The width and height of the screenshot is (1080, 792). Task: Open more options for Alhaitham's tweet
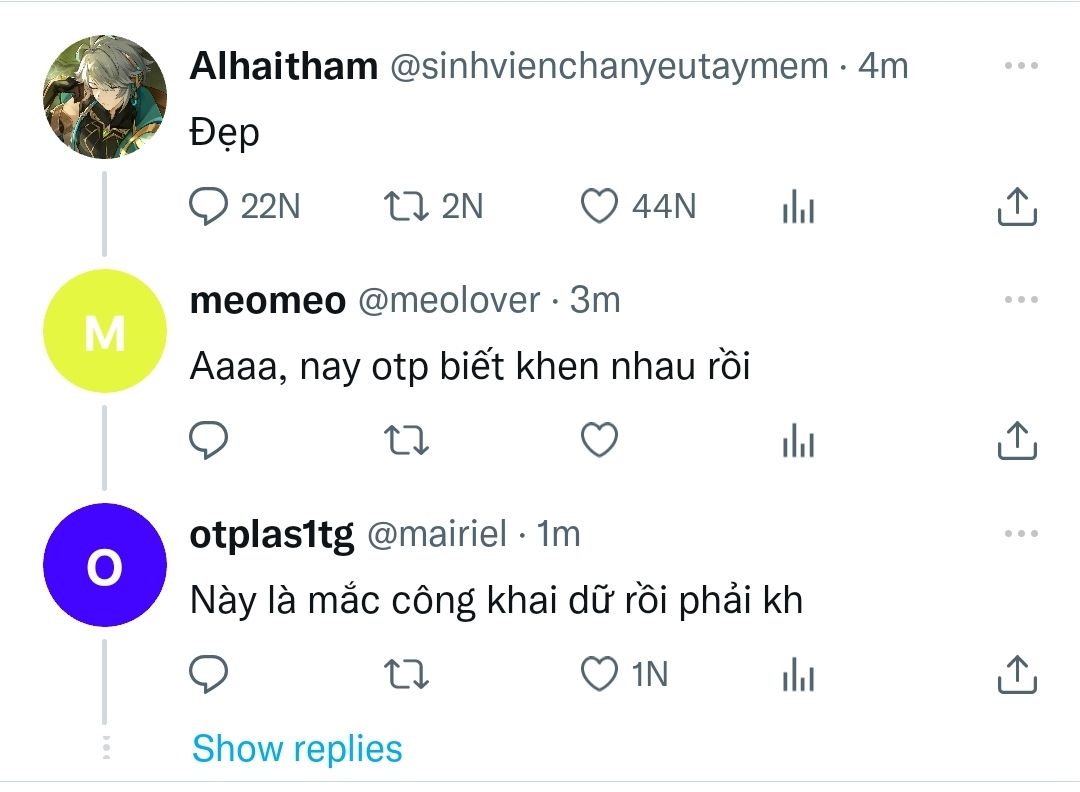tap(1021, 67)
